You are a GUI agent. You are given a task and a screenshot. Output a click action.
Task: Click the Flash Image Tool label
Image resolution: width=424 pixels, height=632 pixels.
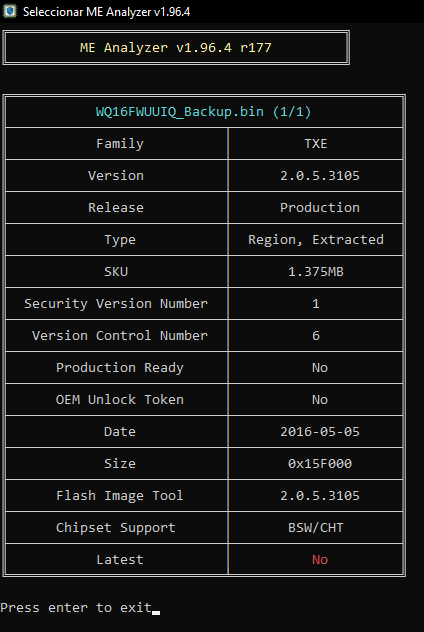[x=120, y=495]
